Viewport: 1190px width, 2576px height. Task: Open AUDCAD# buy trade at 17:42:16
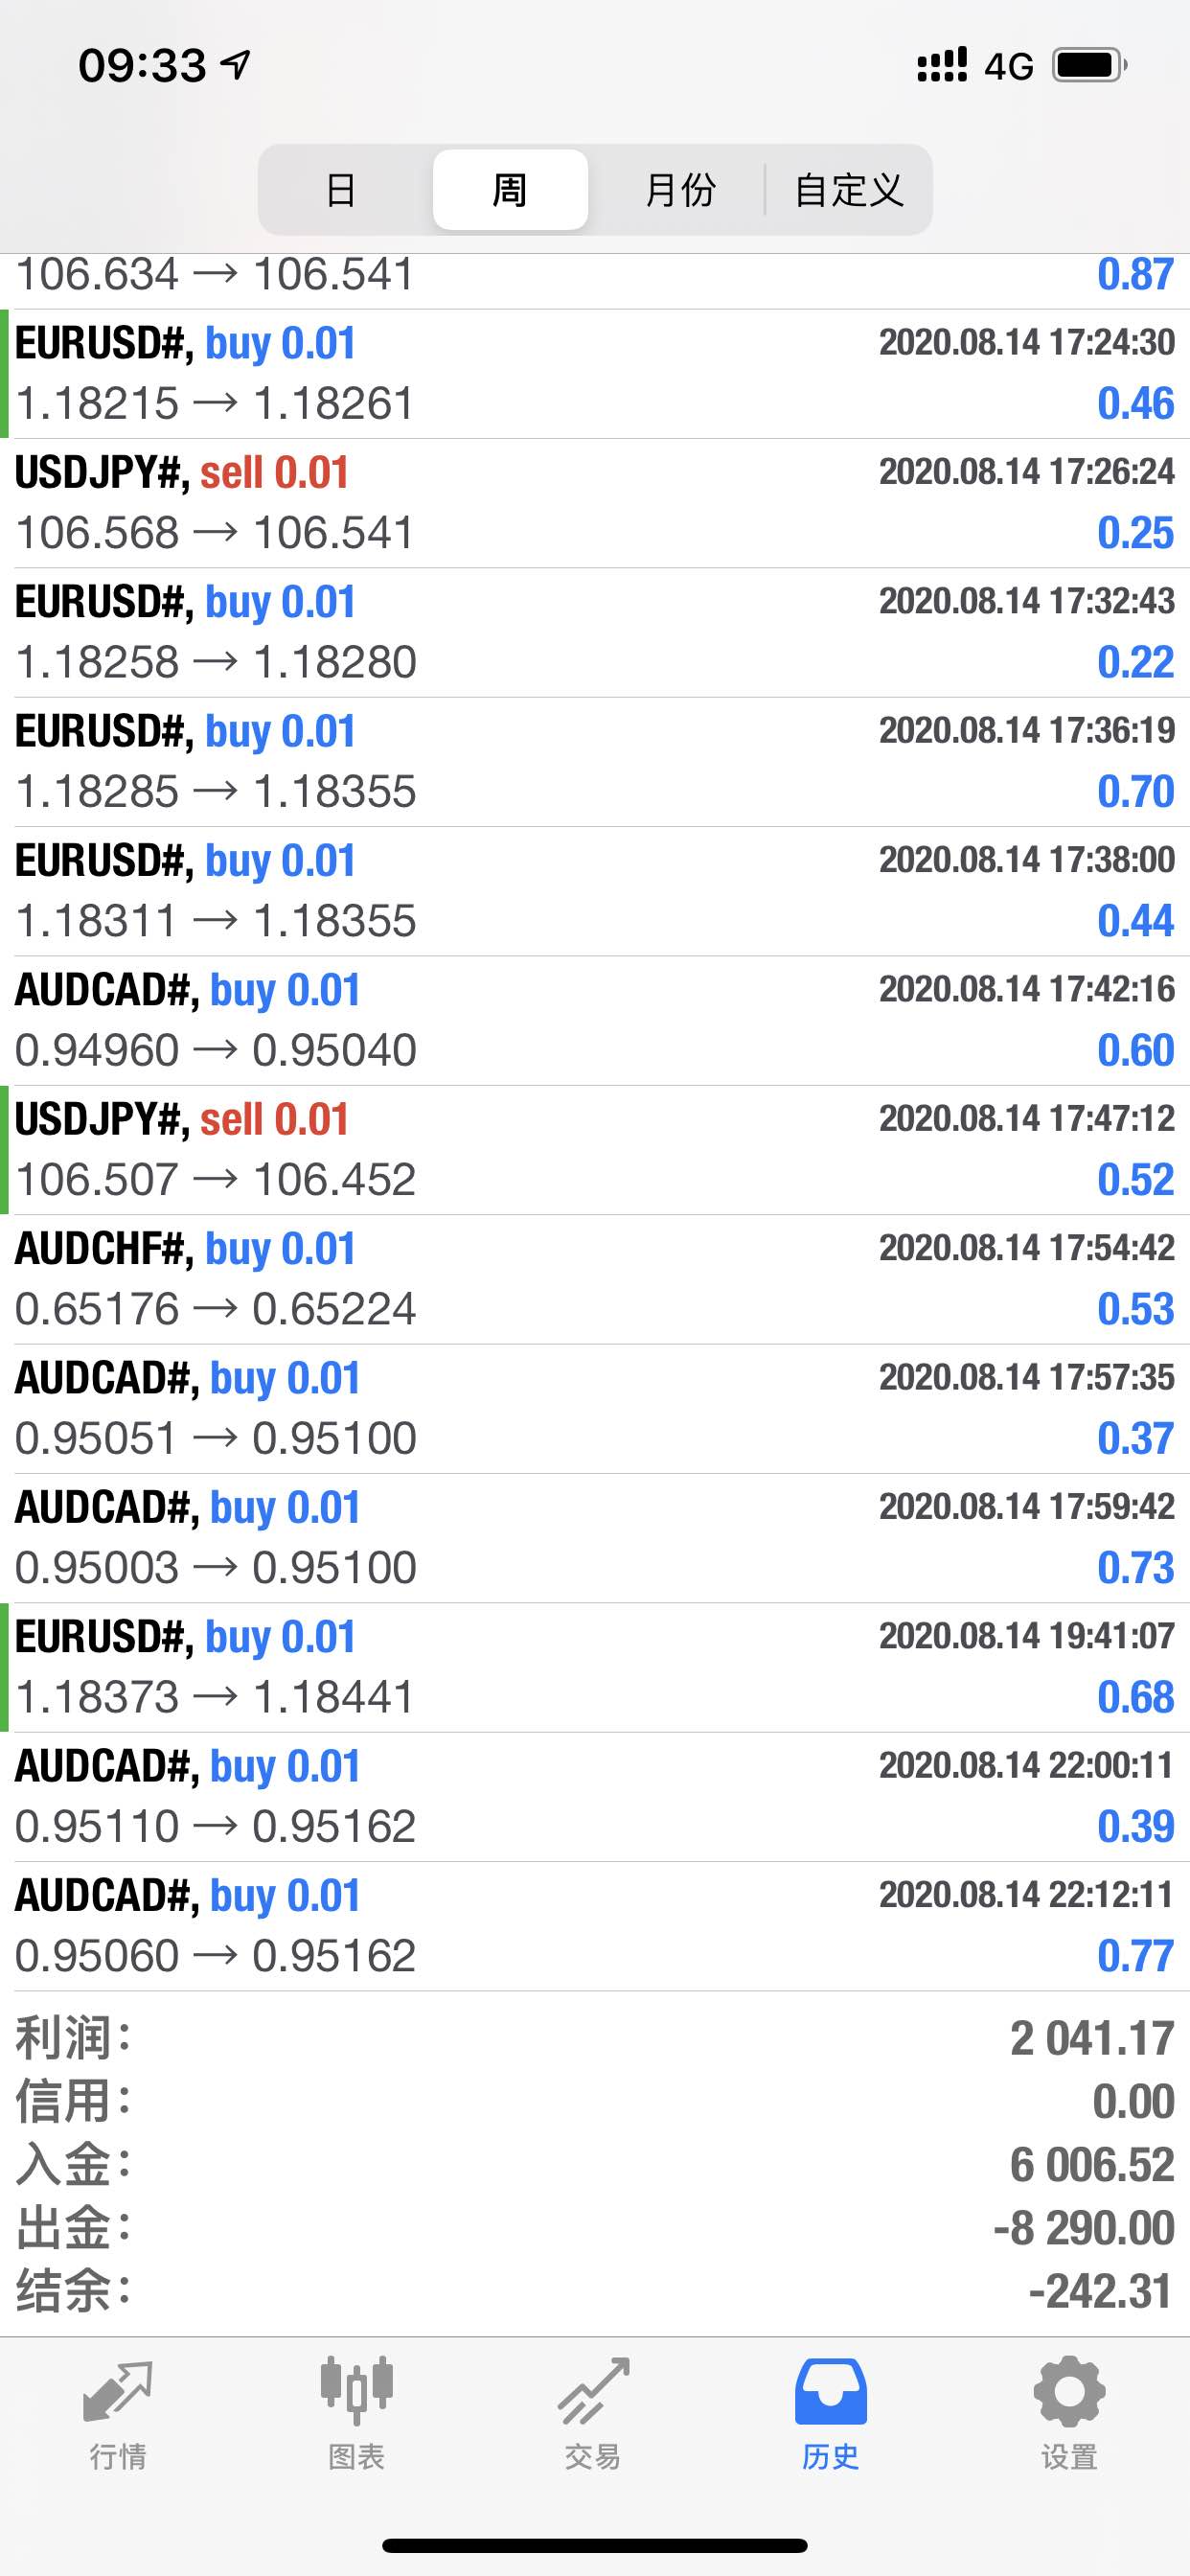pos(595,1020)
